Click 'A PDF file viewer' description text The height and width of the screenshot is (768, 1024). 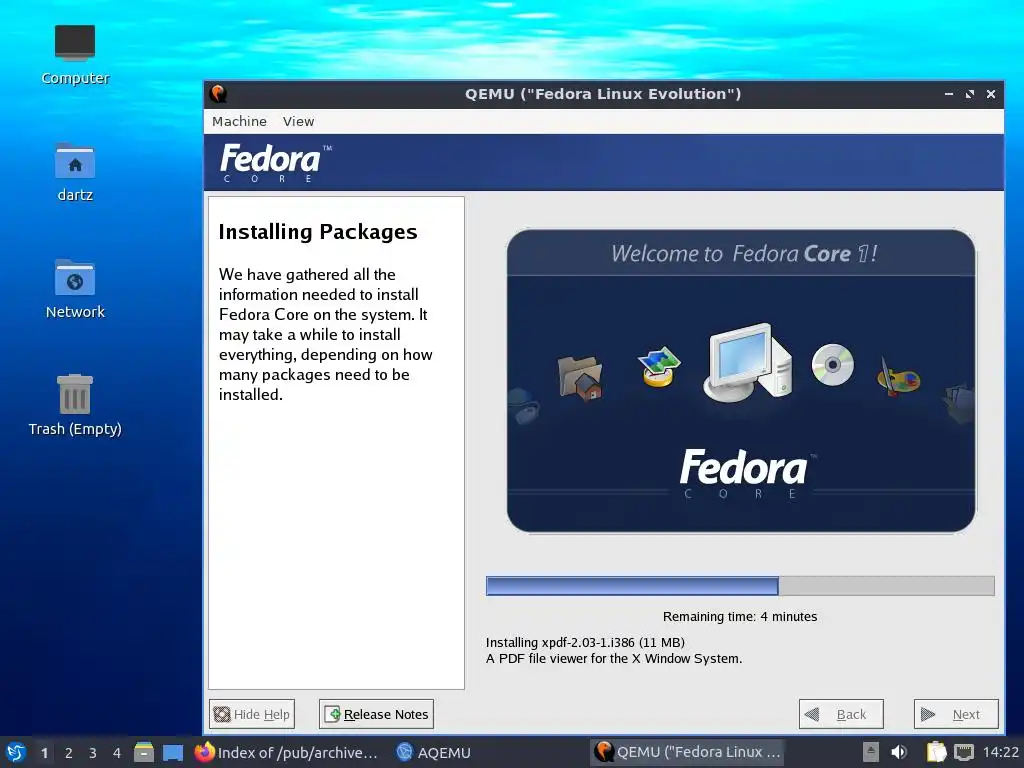pyautogui.click(x=614, y=659)
